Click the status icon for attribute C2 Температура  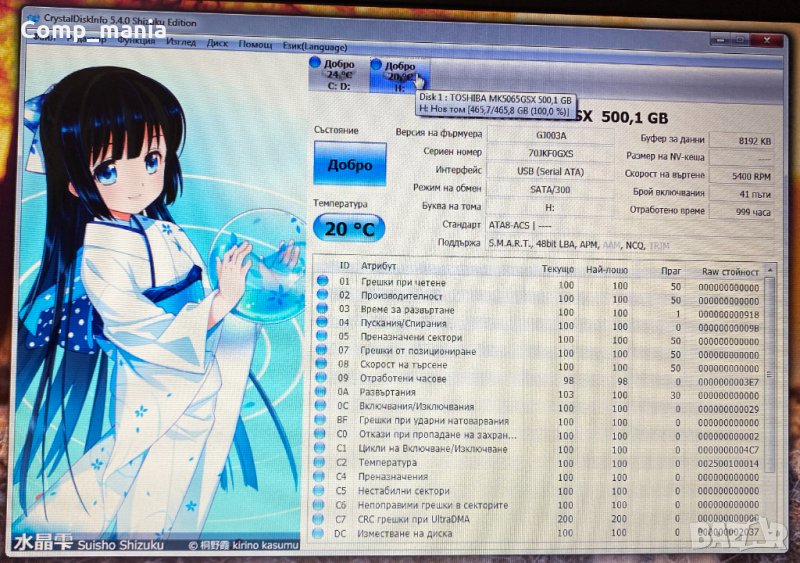[322, 463]
